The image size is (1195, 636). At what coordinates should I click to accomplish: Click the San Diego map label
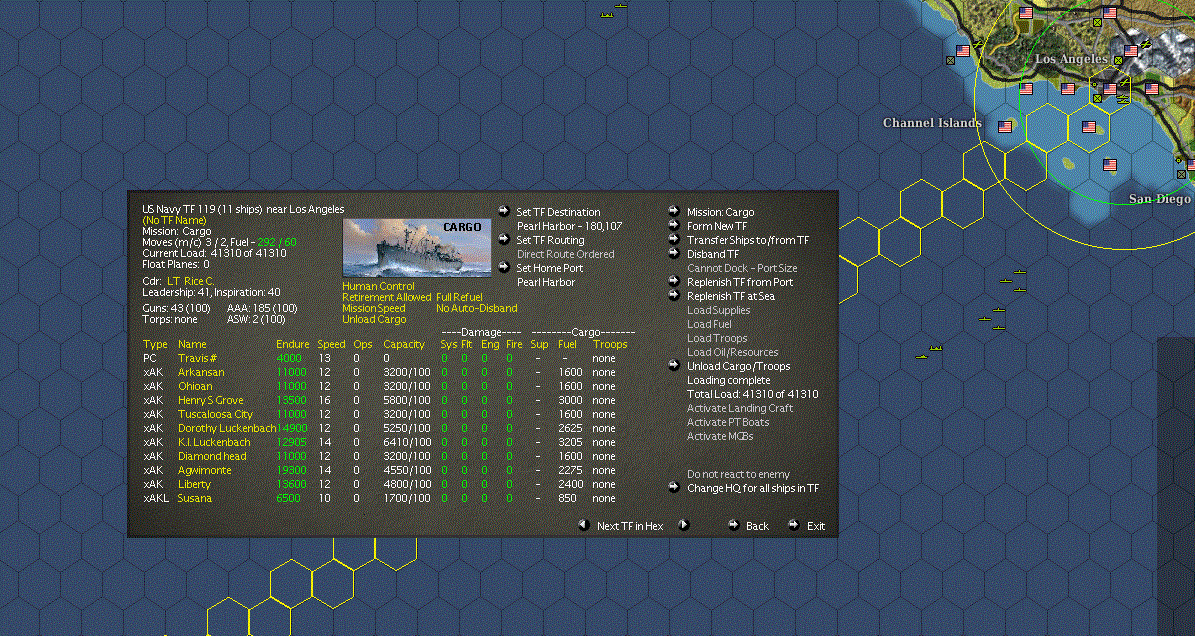point(1159,199)
